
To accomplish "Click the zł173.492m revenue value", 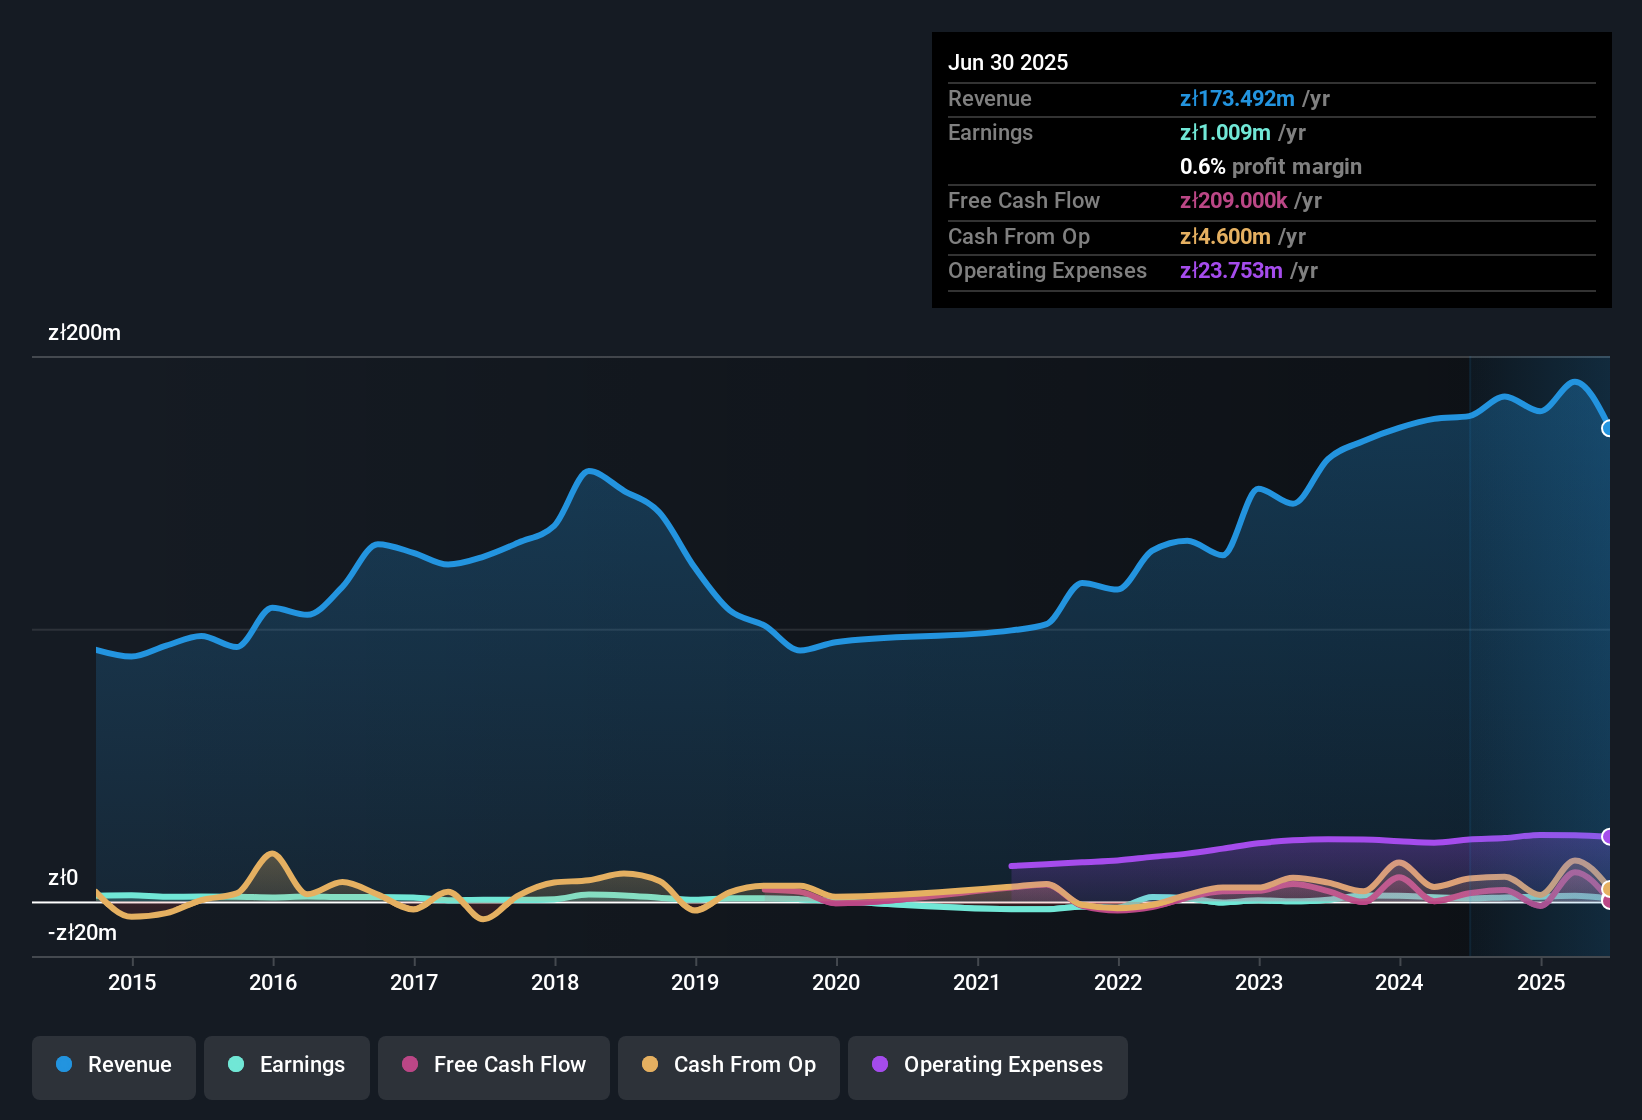I will [x=1237, y=98].
